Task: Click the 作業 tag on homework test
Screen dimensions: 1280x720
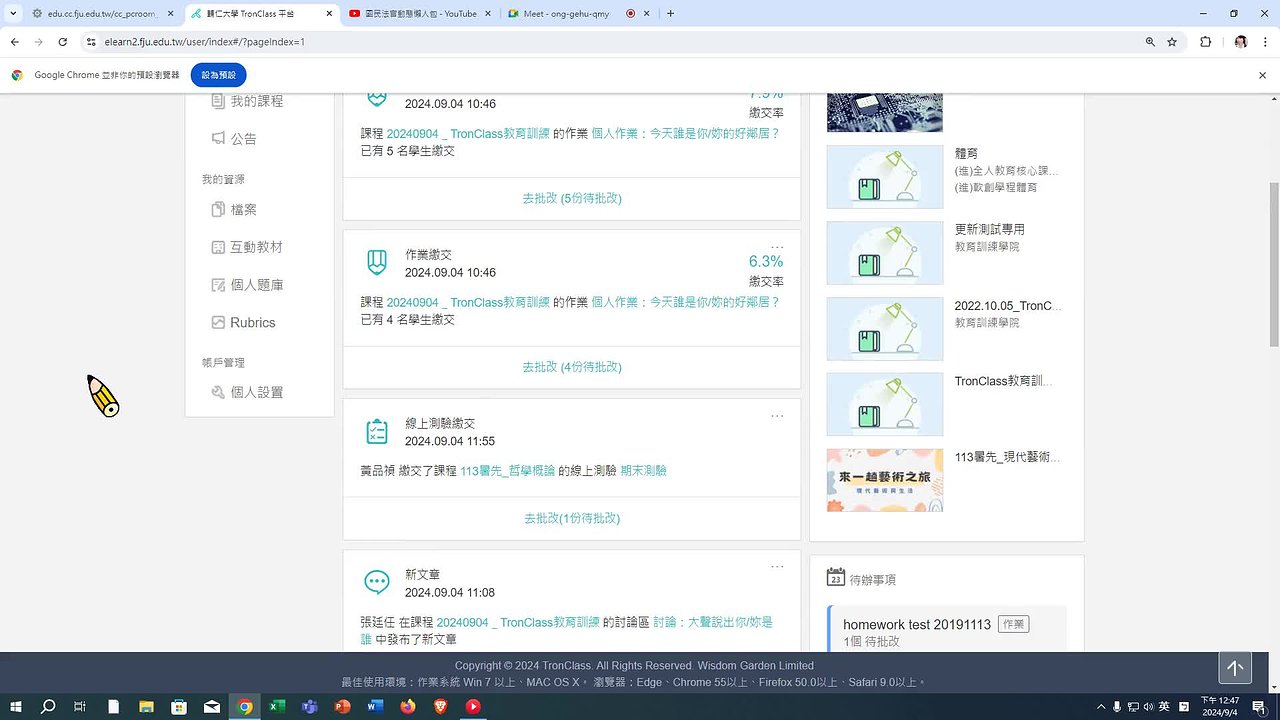Action: [x=1014, y=624]
